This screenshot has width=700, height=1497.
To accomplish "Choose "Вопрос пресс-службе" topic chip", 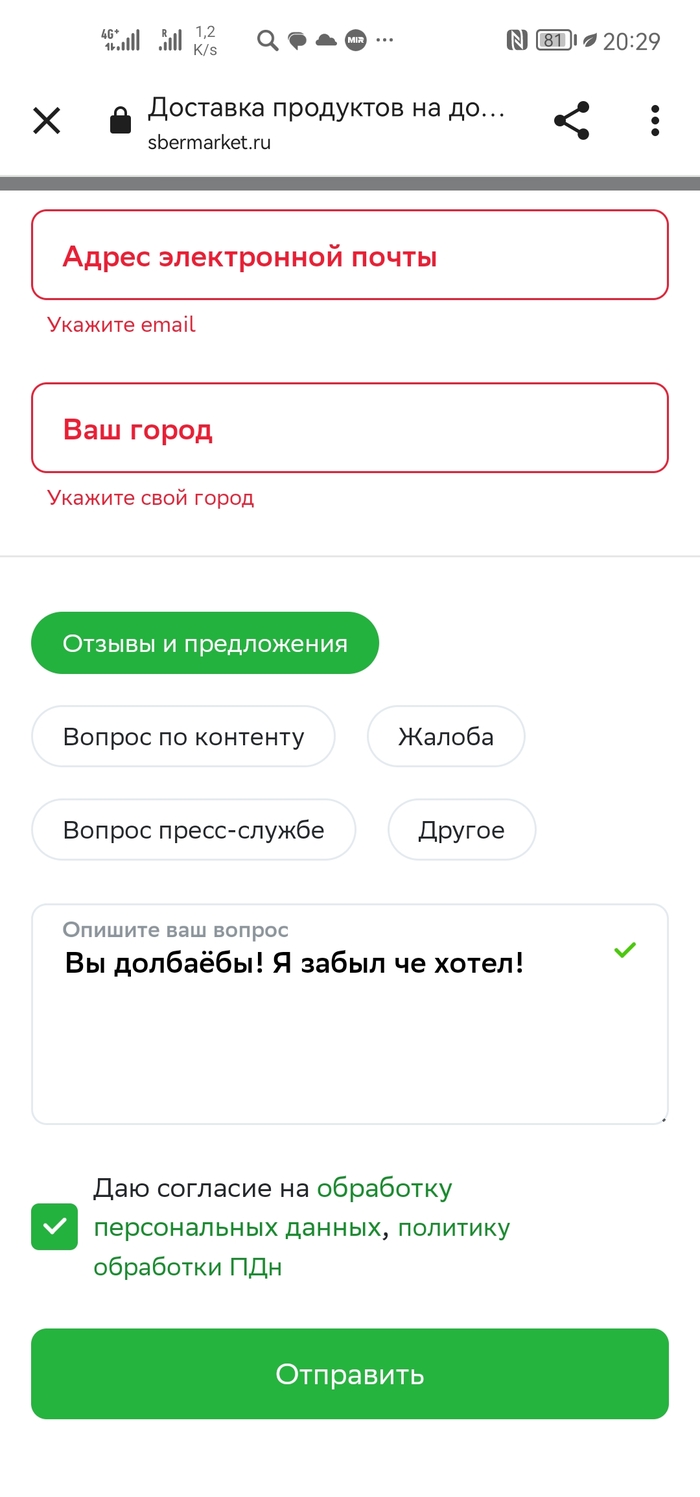I will [x=193, y=830].
